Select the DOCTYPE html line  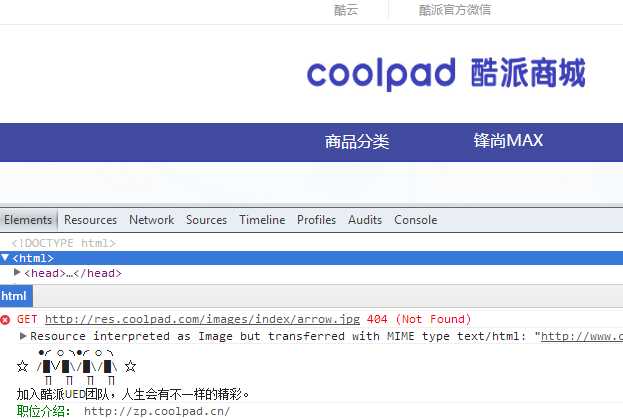[x=64, y=243]
